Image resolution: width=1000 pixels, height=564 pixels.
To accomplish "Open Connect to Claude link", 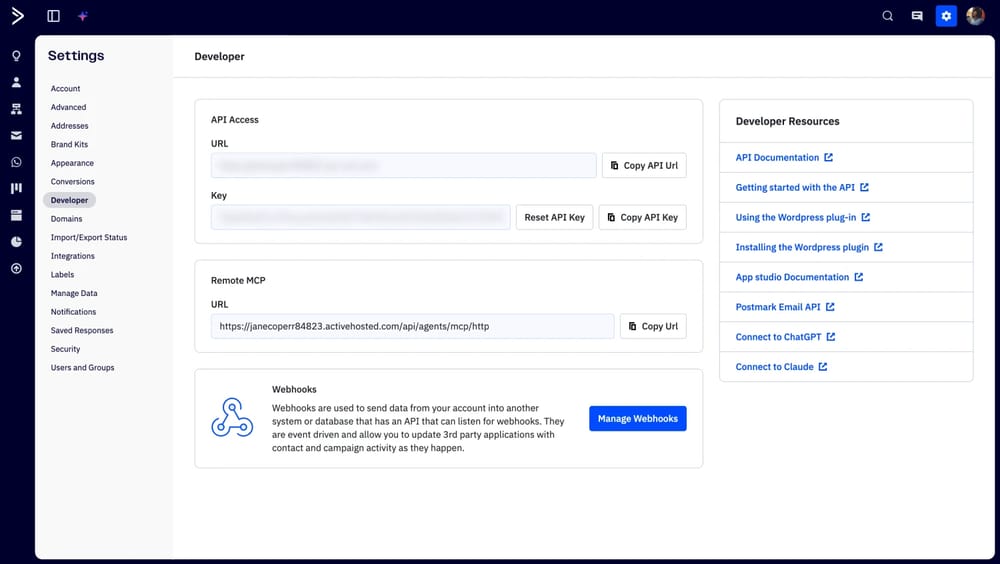I will pos(774,367).
